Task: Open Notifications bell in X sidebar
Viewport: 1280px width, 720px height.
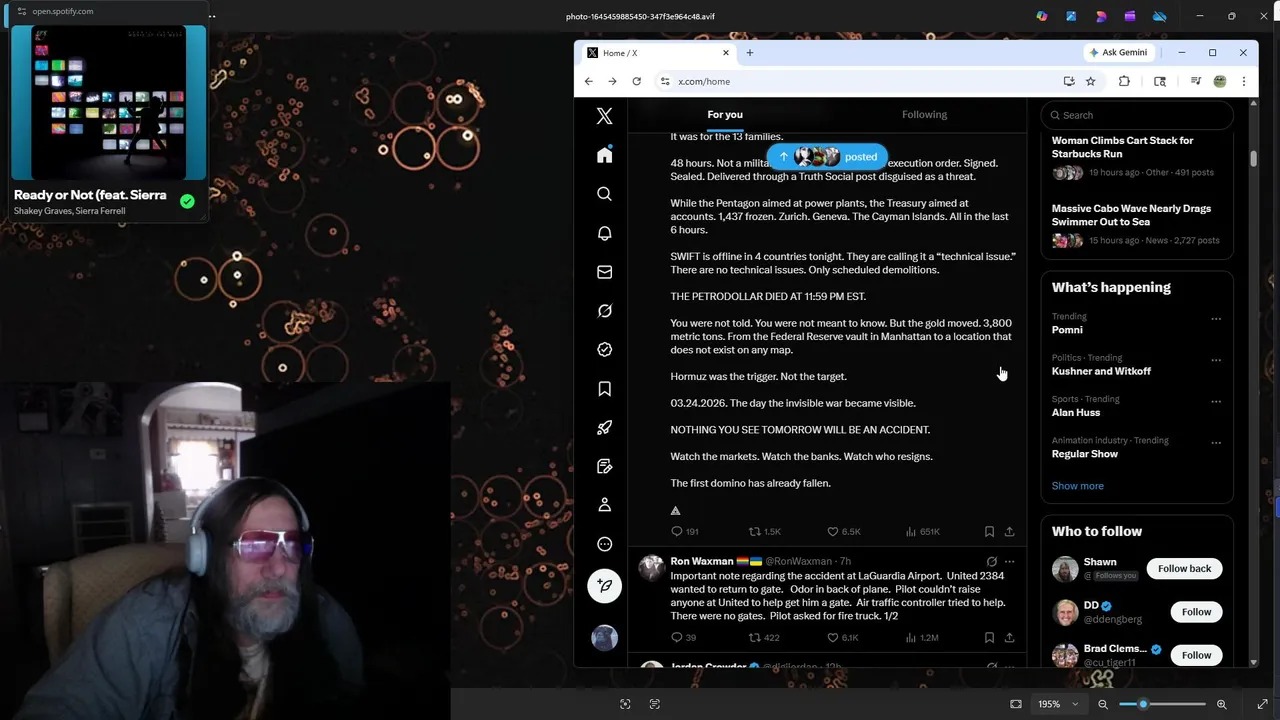Action: pyautogui.click(x=604, y=233)
